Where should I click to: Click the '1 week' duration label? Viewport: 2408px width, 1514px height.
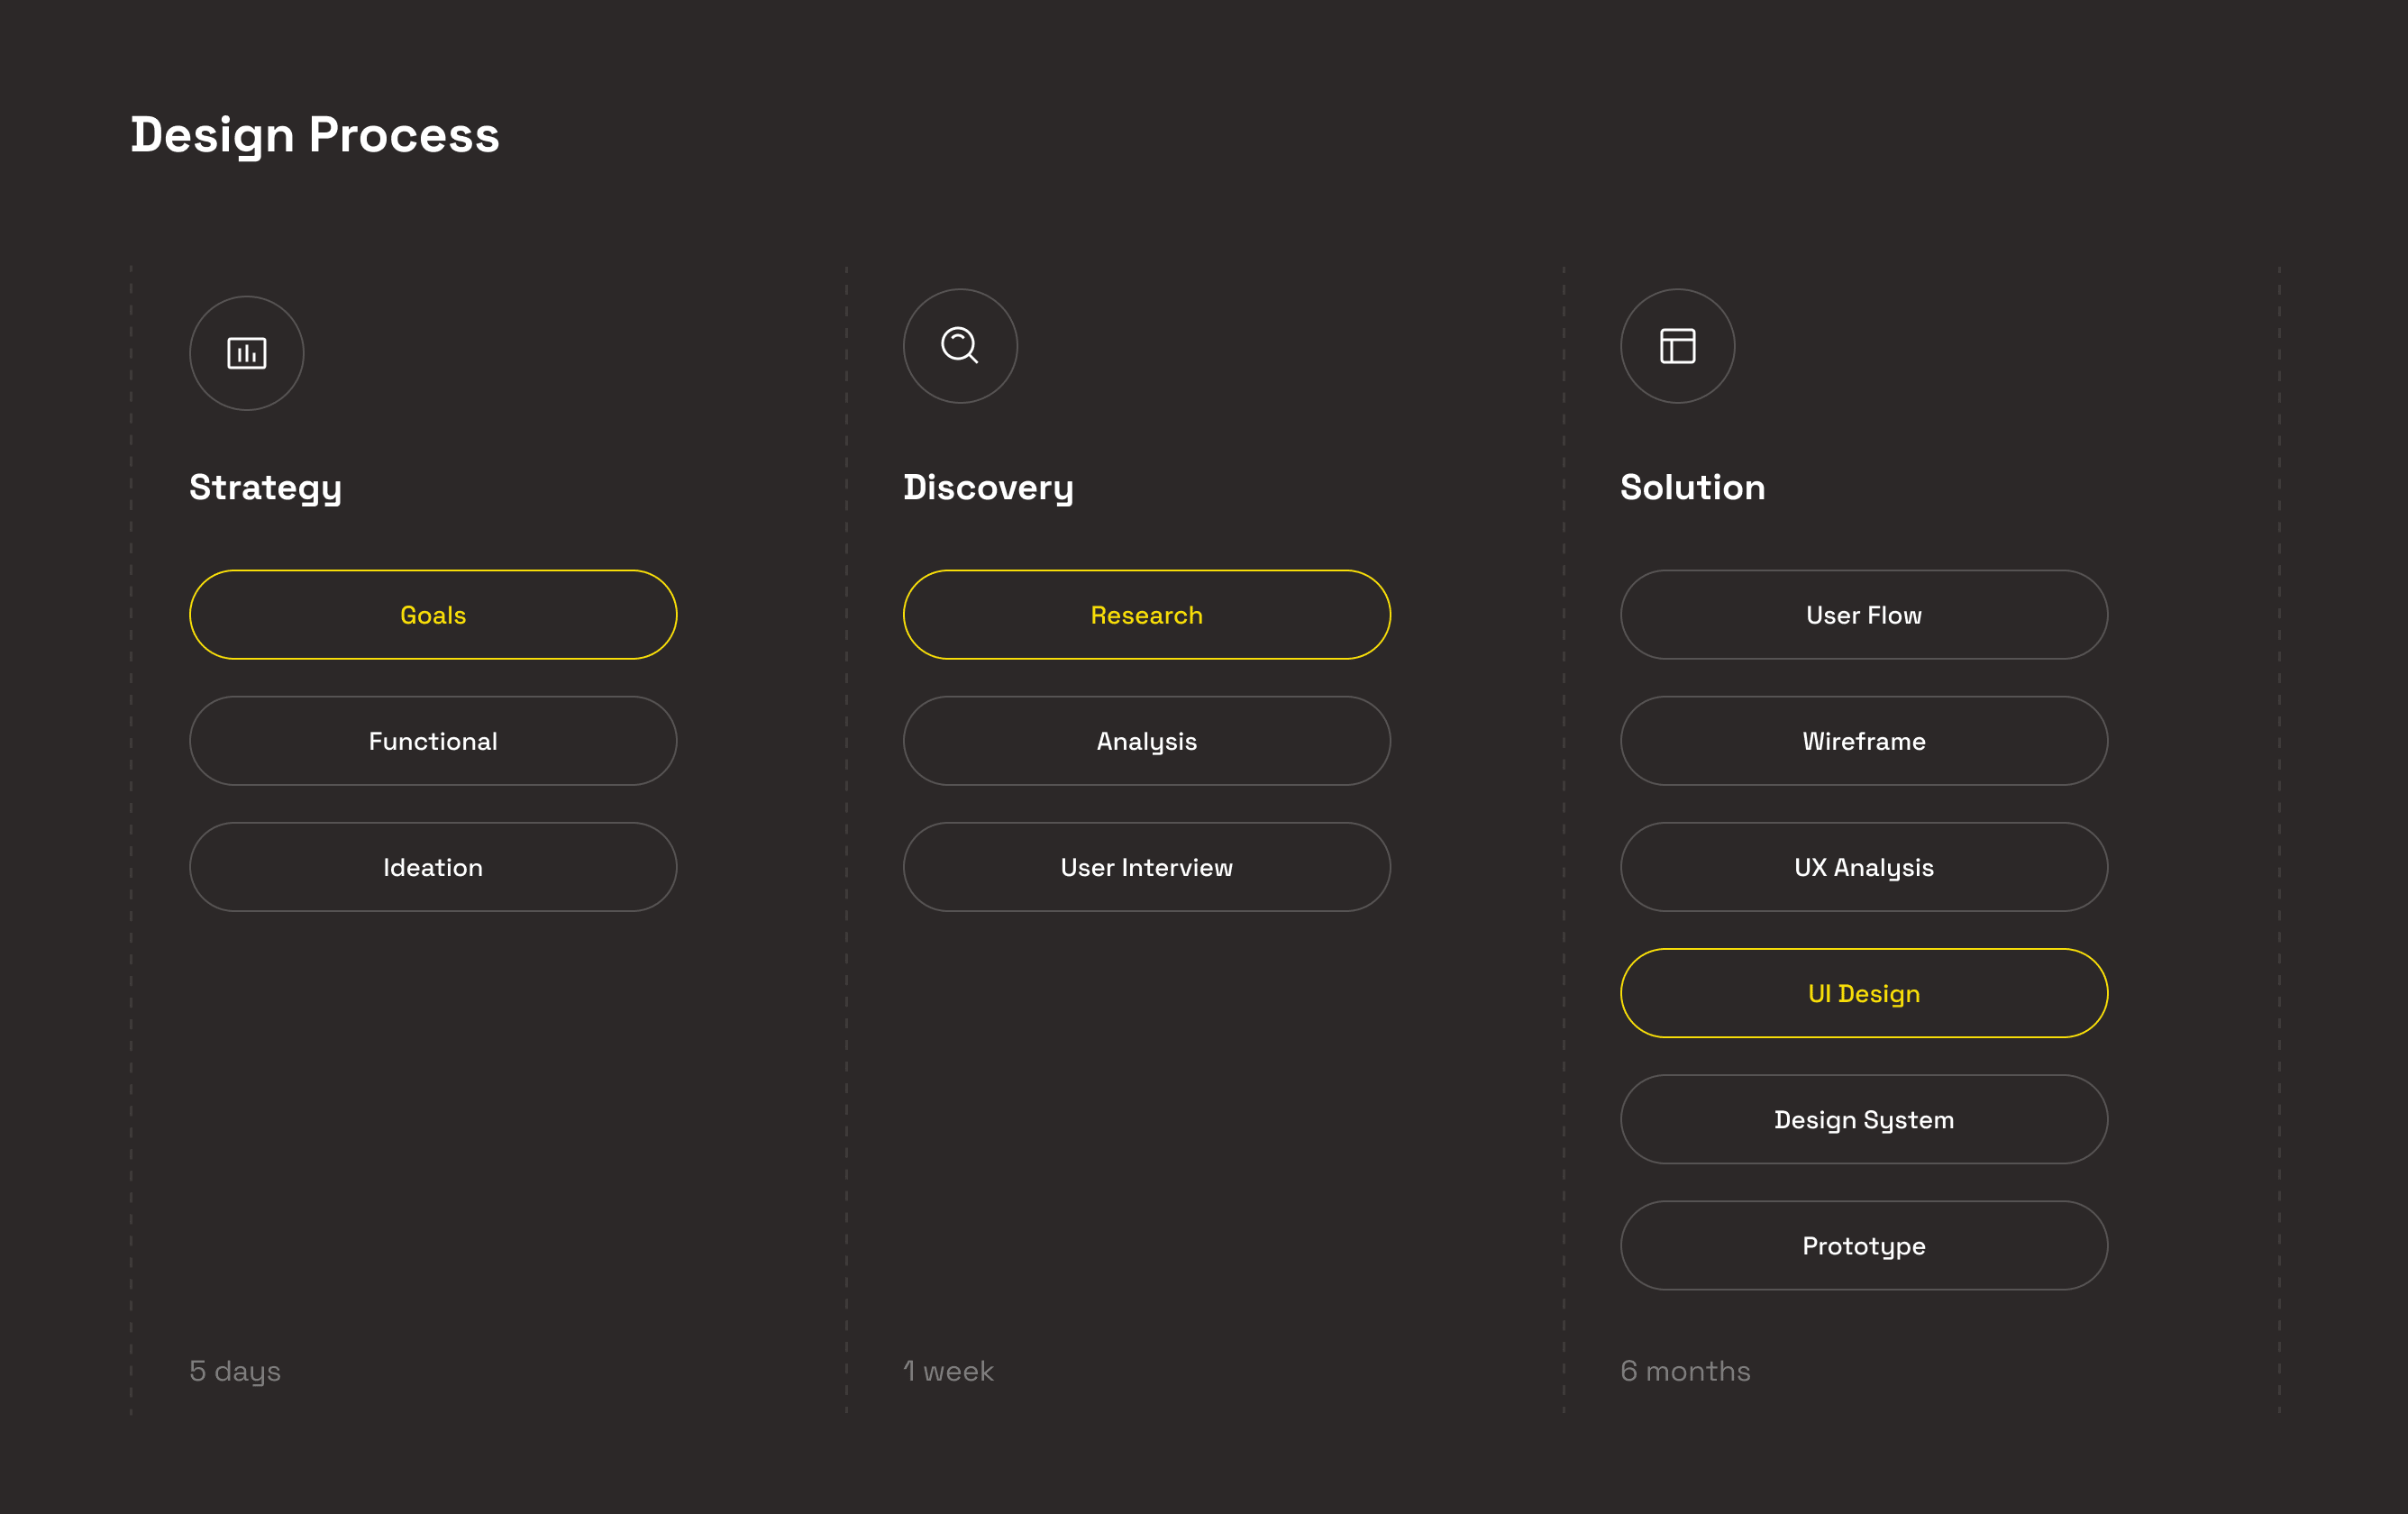948,1370
